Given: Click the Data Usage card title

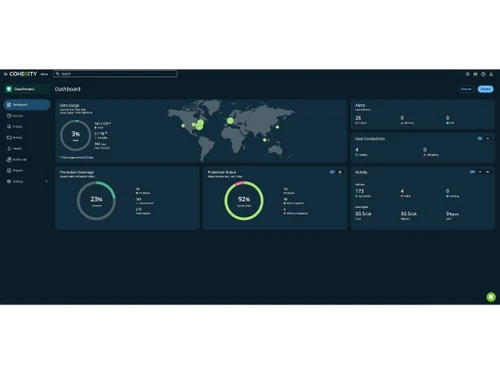Looking at the screenshot, I should click(69, 105).
